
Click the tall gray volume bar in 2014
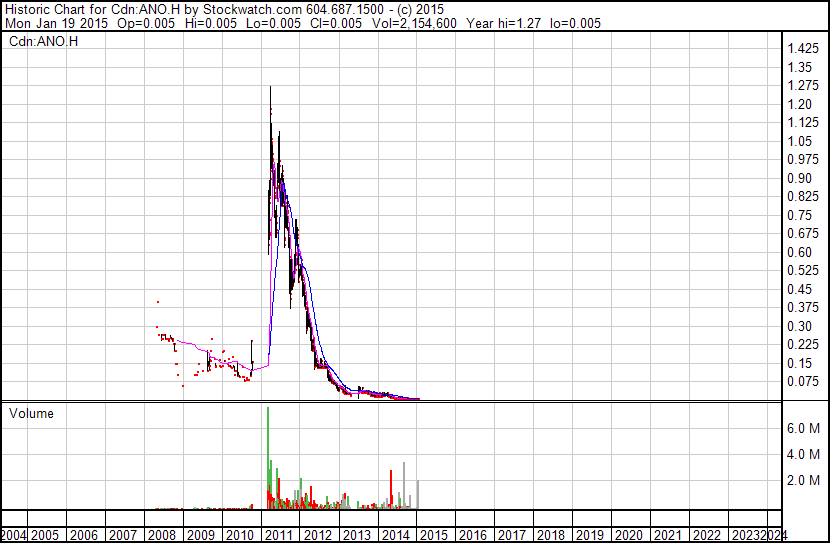(x=404, y=486)
